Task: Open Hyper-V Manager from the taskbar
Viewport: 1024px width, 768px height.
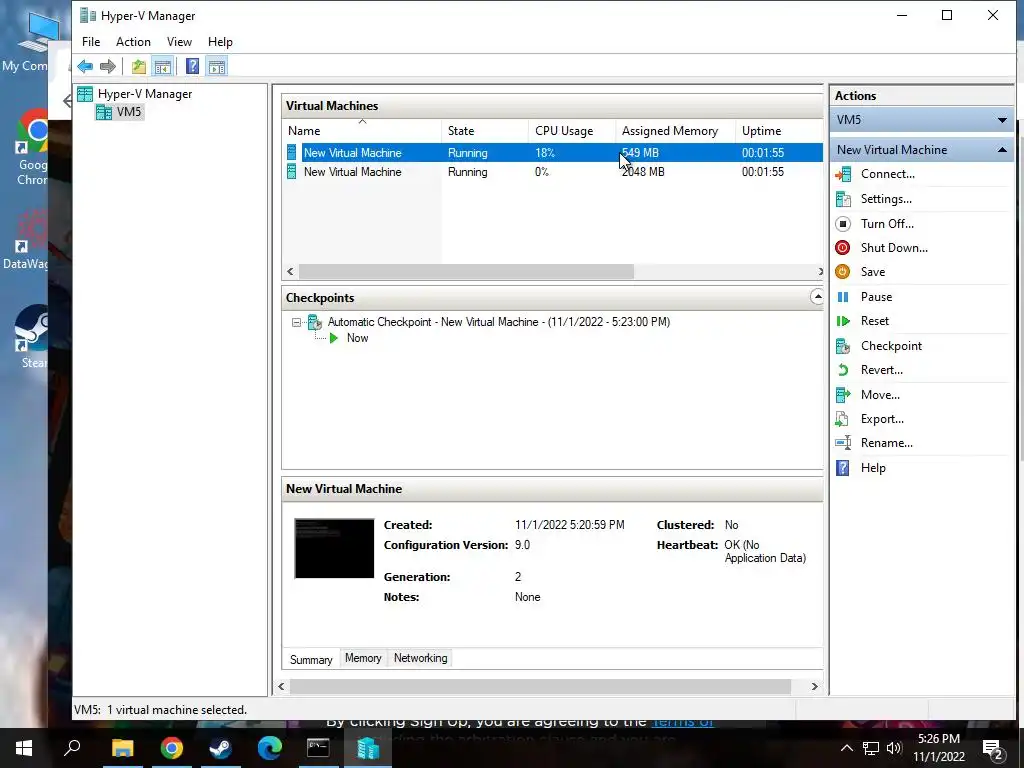Action: point(368,748)
